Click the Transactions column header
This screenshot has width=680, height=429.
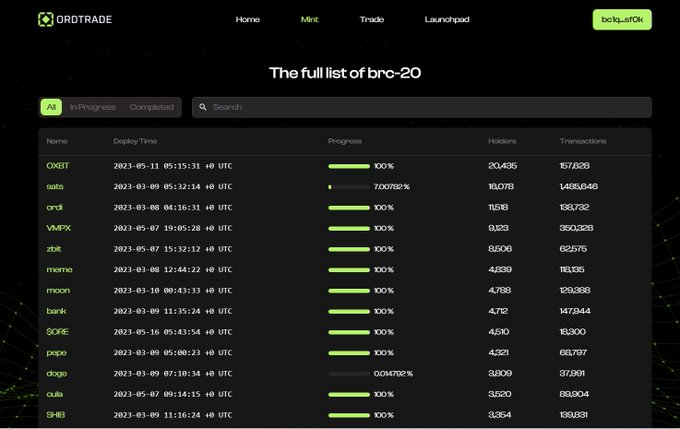pos(583,141)
